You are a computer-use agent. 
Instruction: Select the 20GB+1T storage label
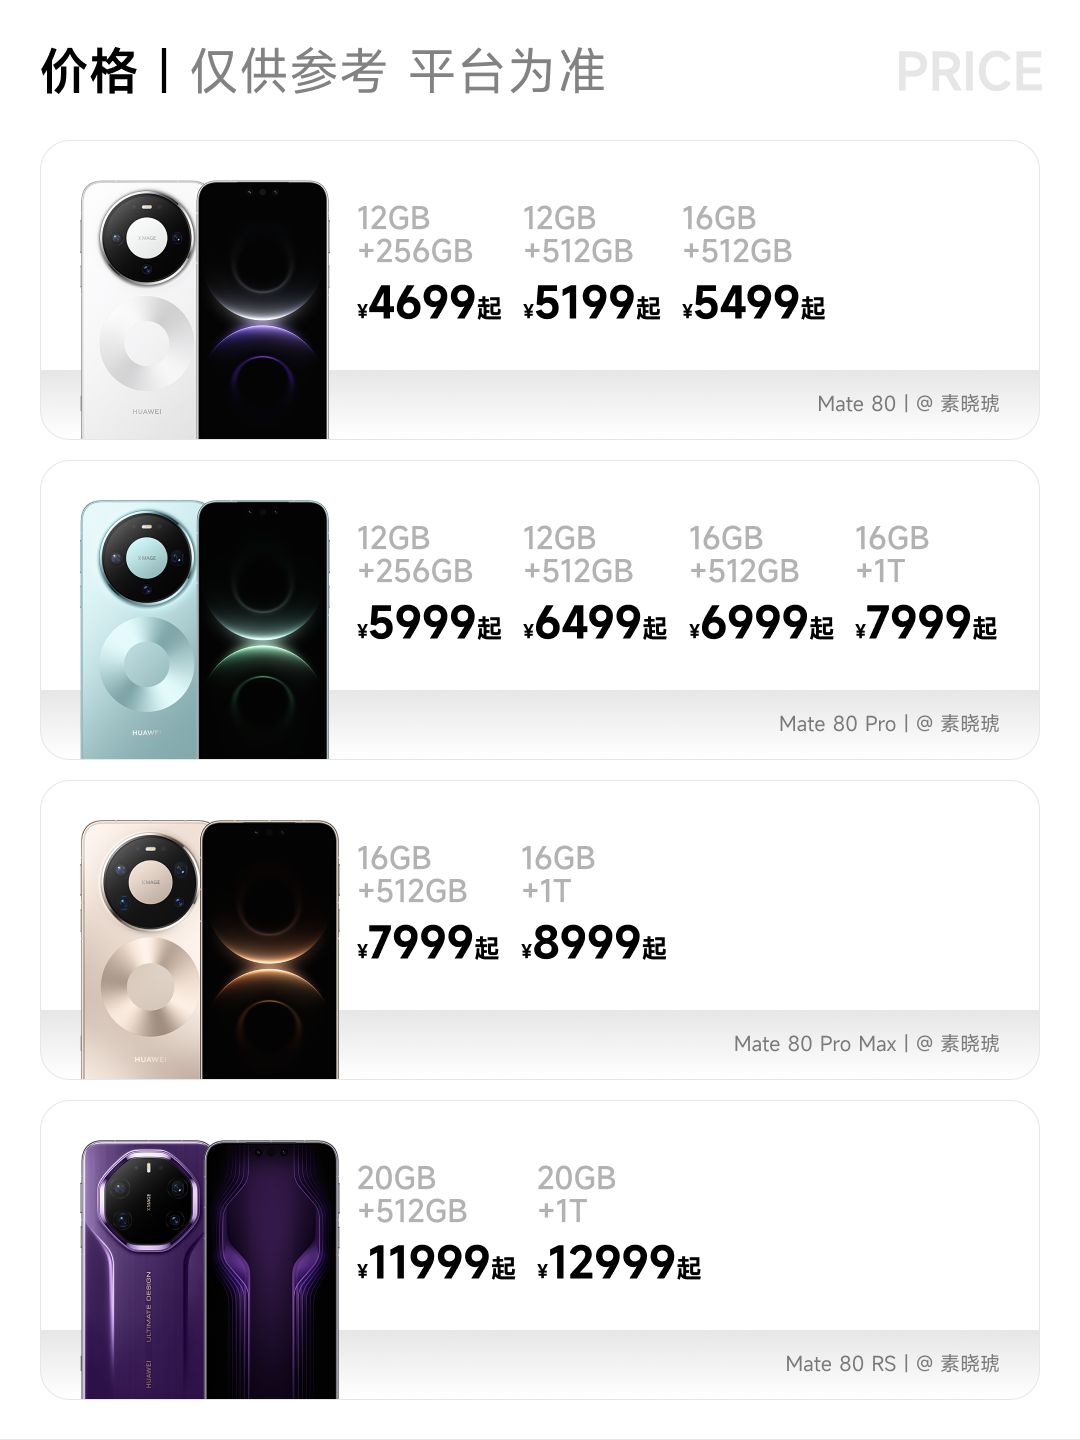pos(576,1194)
